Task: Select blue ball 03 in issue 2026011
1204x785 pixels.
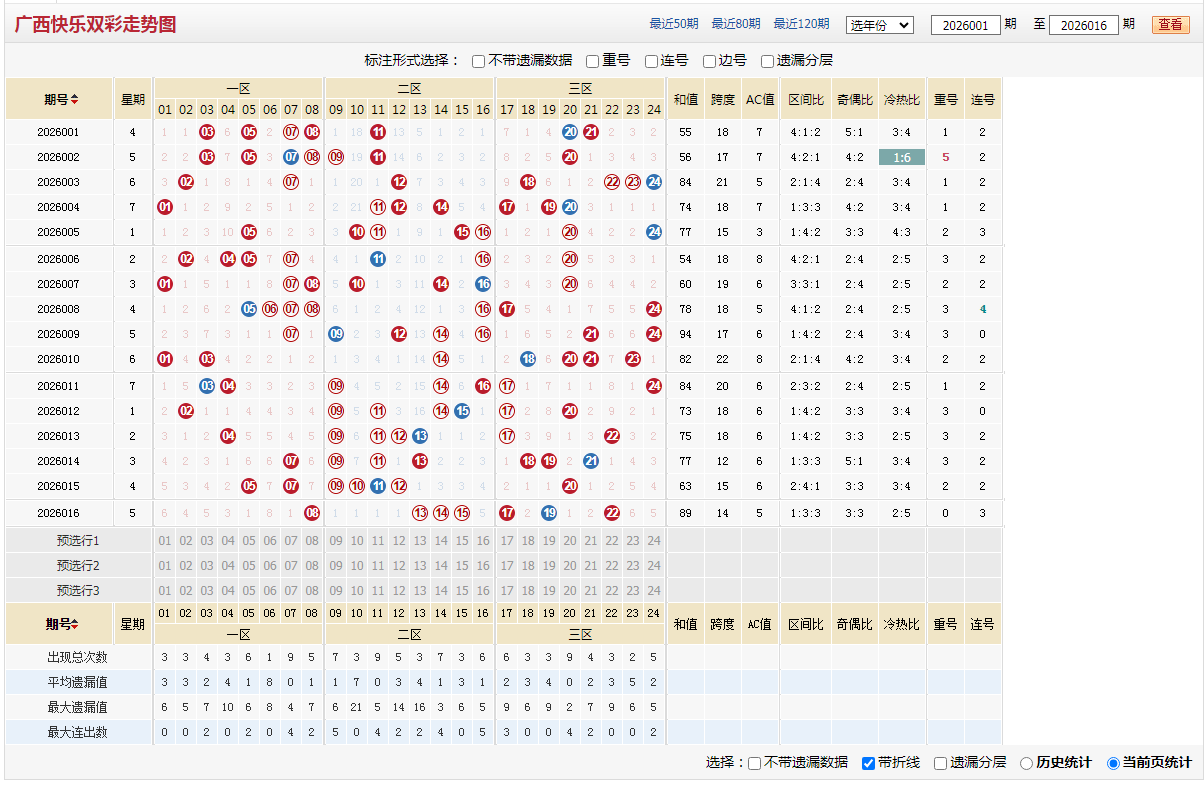Action: point(207,386)
